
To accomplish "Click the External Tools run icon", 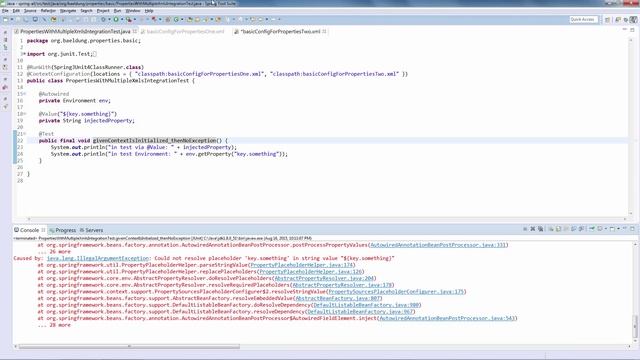I will [129, 19].
